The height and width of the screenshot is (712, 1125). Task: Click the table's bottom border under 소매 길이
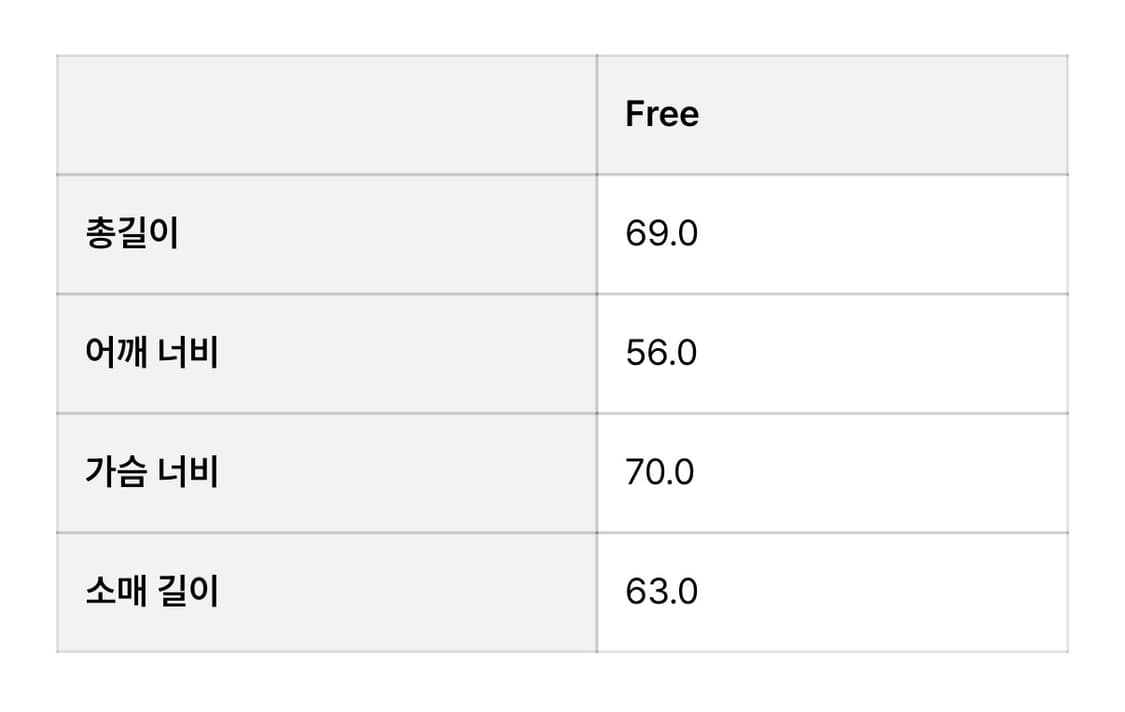(326, 652)
